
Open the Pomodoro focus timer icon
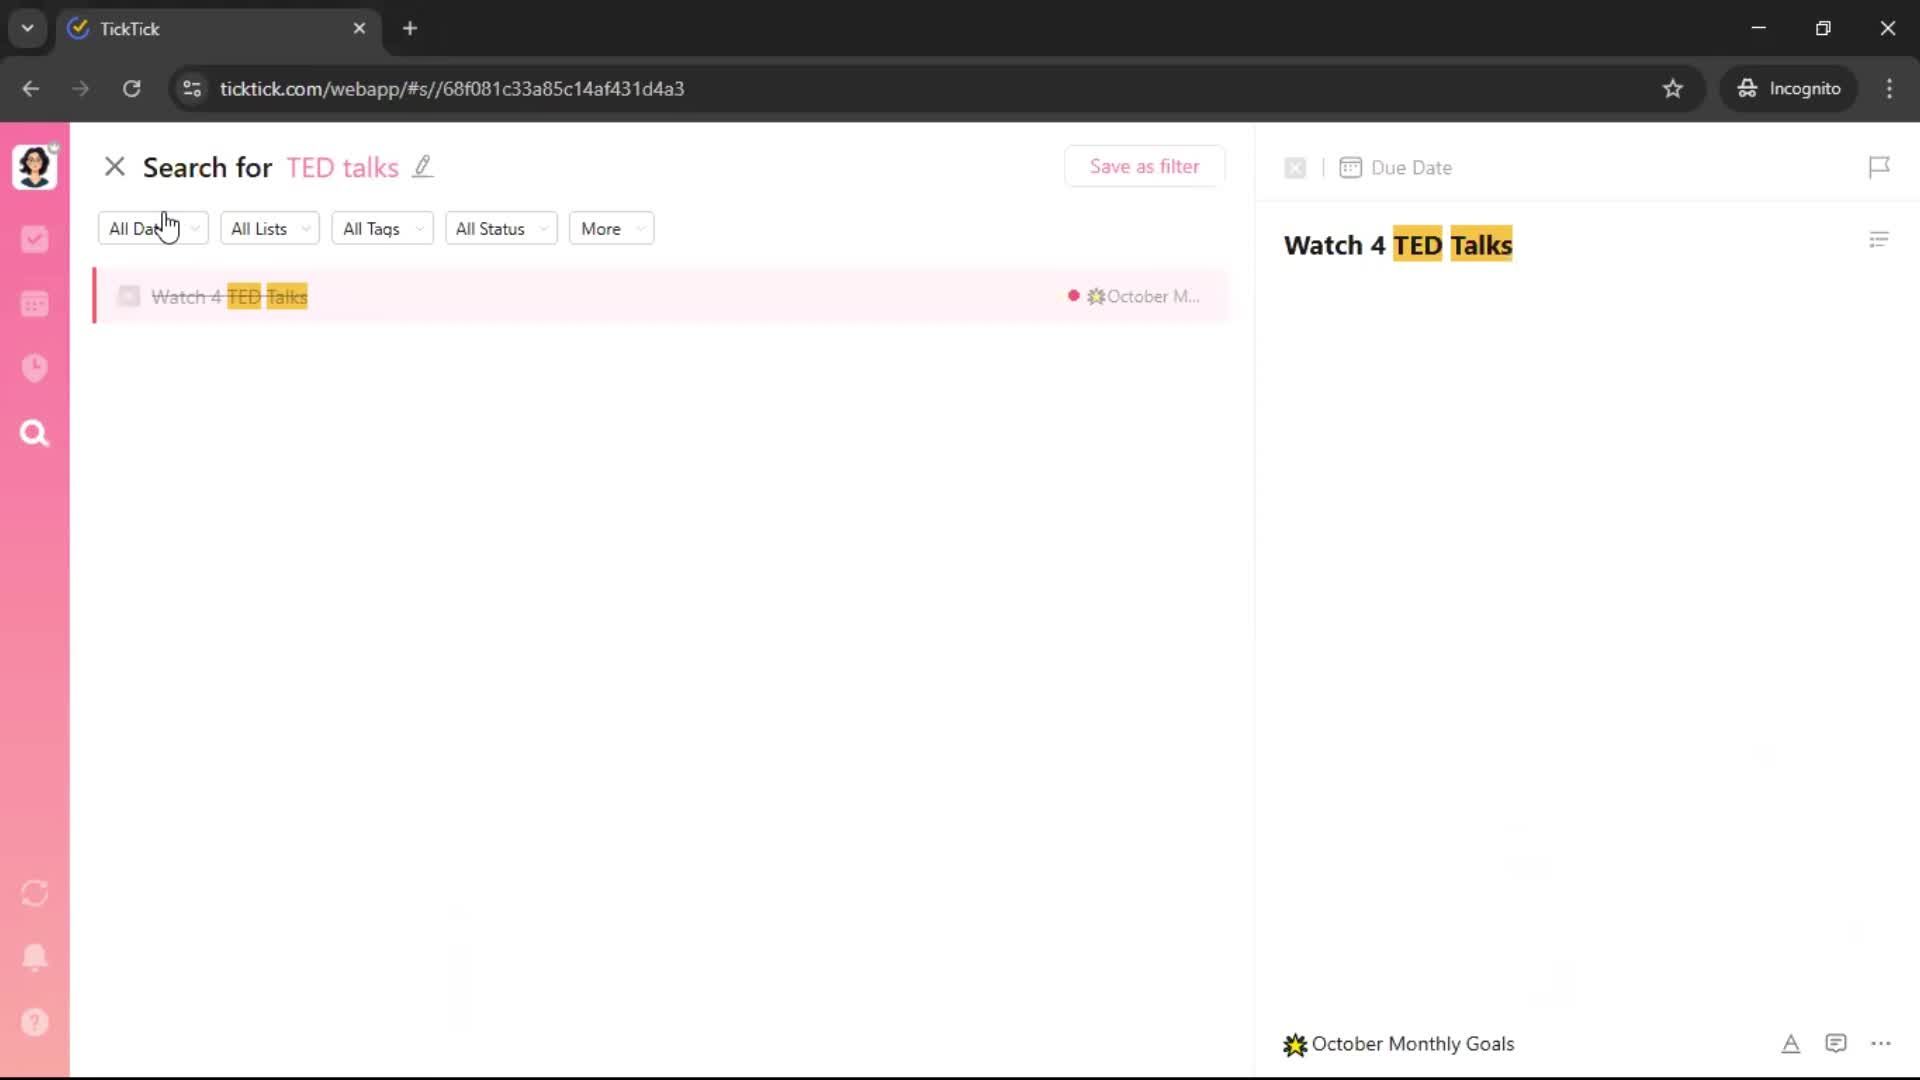pos(35,368)
